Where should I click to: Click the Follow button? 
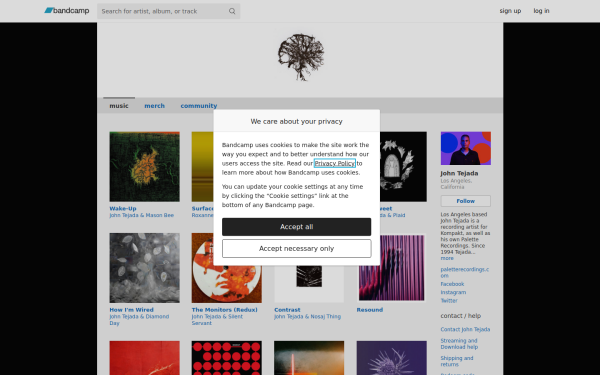tap(465, 201)
